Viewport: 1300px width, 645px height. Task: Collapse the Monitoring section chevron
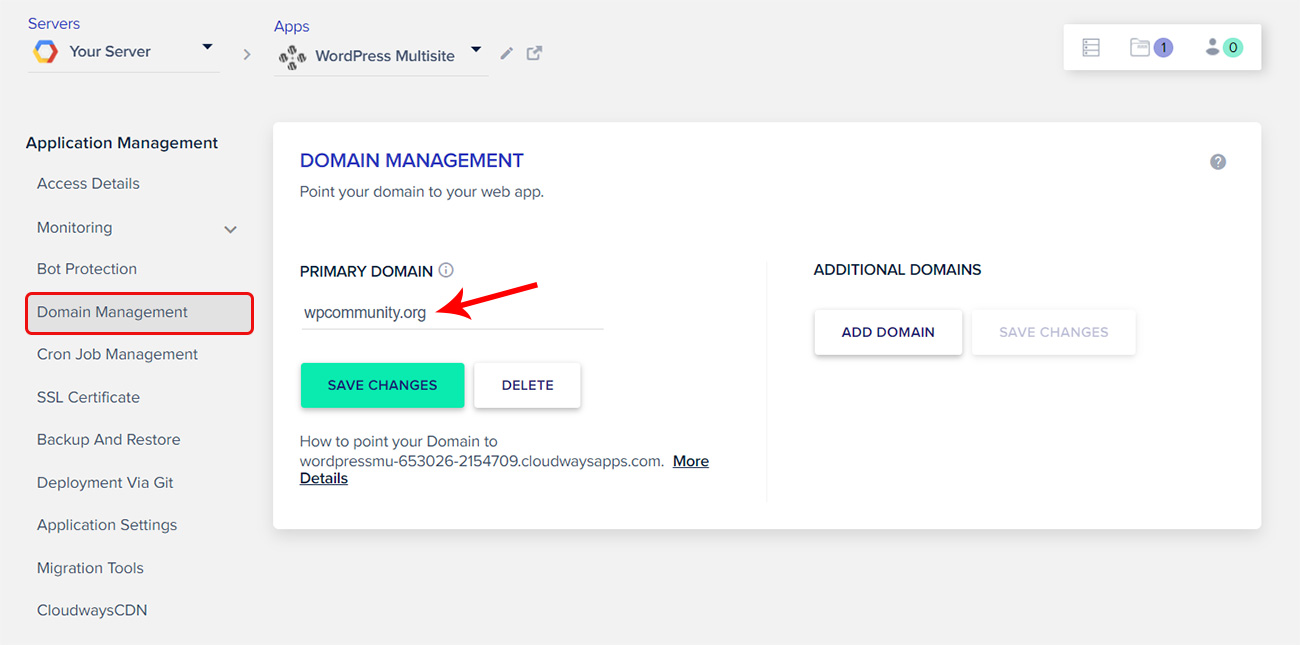coord(230,228)
